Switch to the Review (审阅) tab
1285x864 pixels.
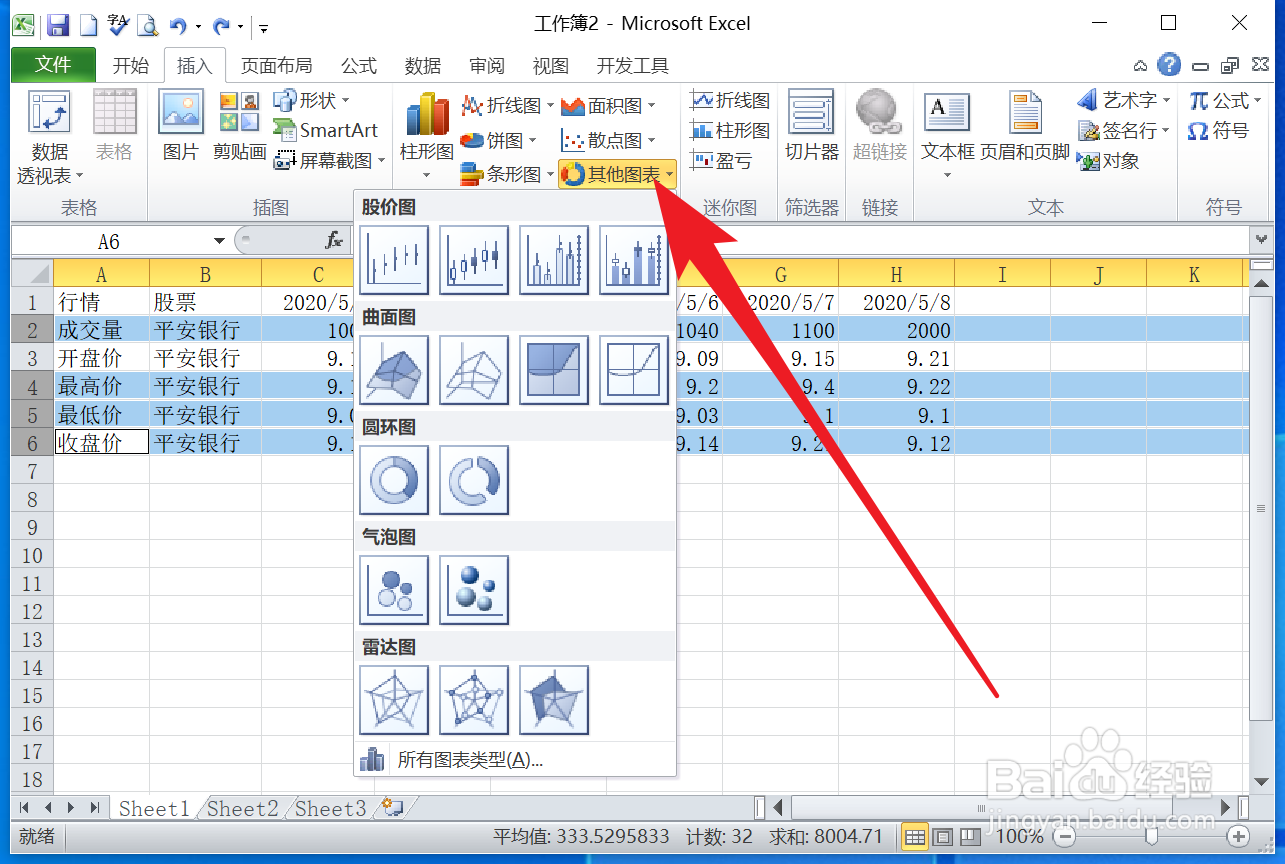click(487, 66)
